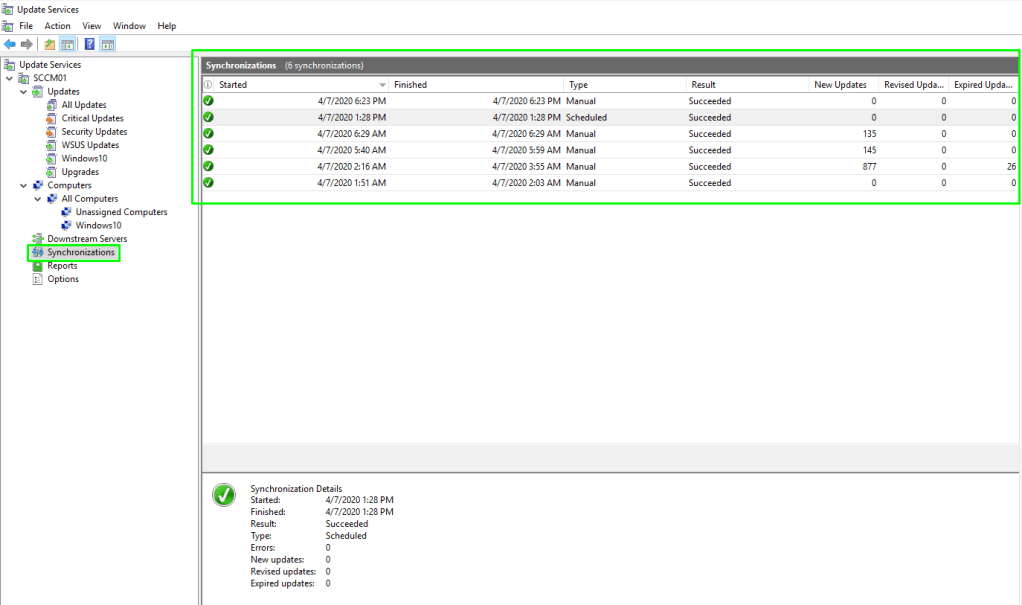Image resolution: width=1022 pixels, height=605 pixels.
Task: Sort by the New Updates column header
Action: tap(840, 85)
